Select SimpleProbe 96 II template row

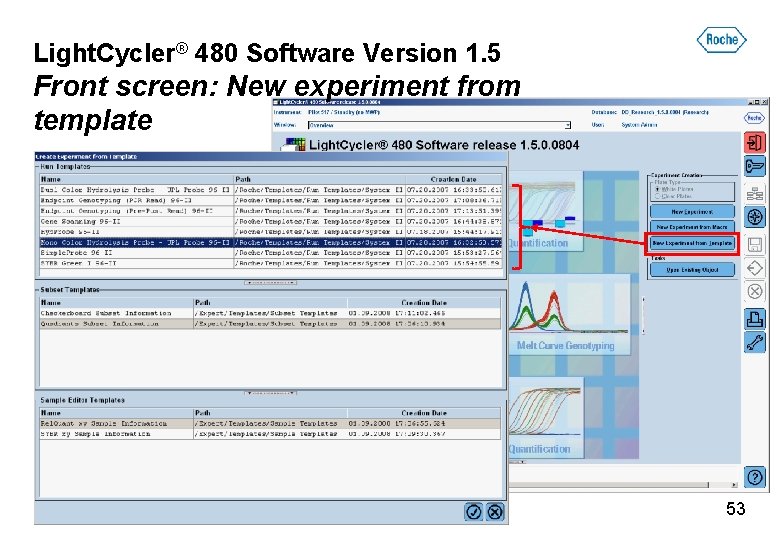click(271, 253)
